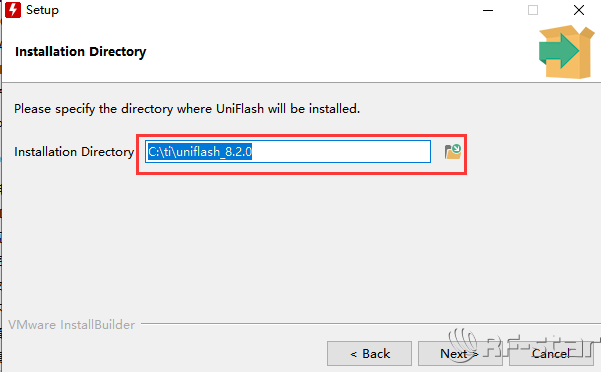
Task: Click the Installation Directory heading
Action: pyautogui.click(x=80, y=52)
